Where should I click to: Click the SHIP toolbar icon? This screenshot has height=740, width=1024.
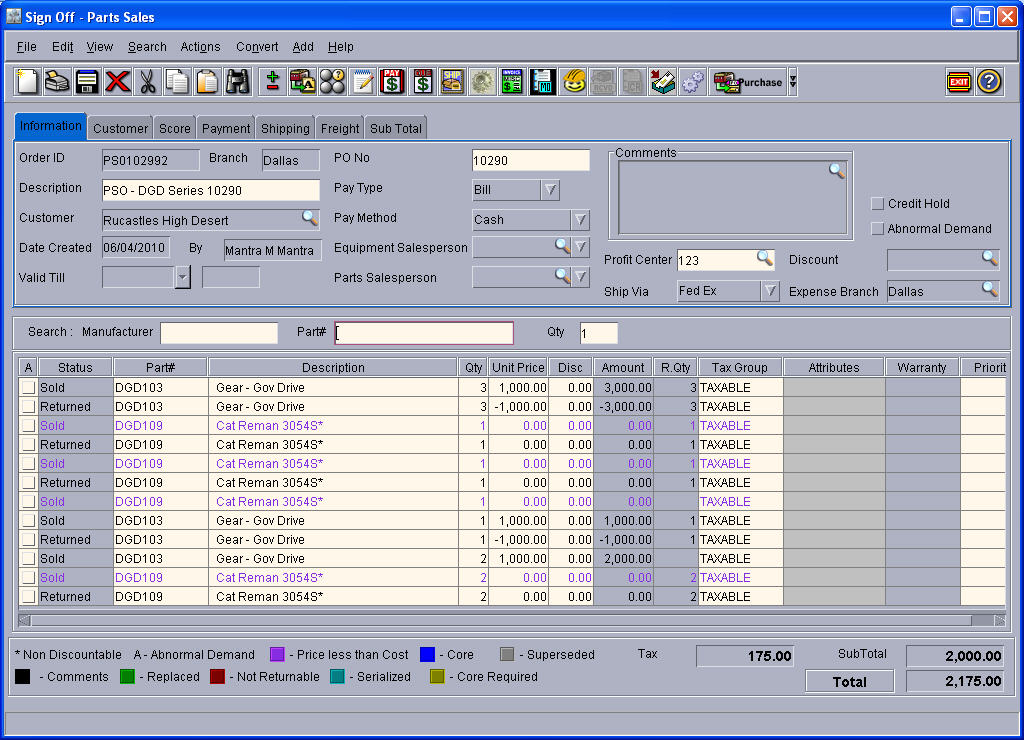click(452, 82)
